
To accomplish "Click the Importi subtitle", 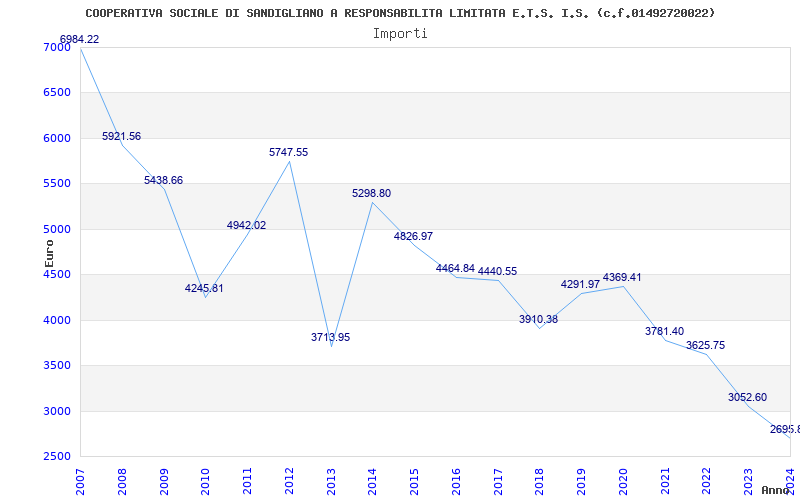I will point(400,34).
